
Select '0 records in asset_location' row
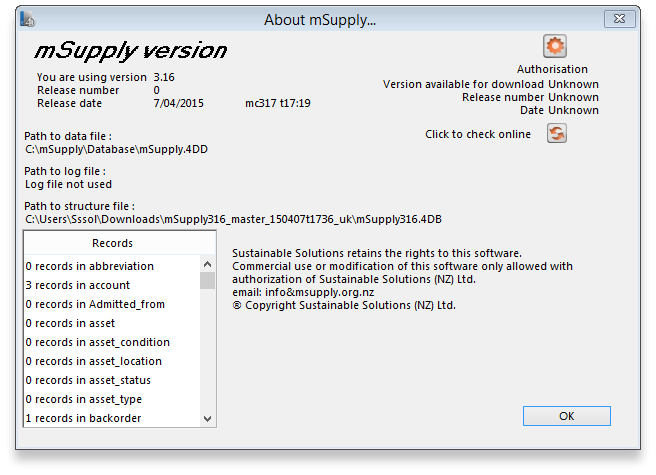[93, 361]
